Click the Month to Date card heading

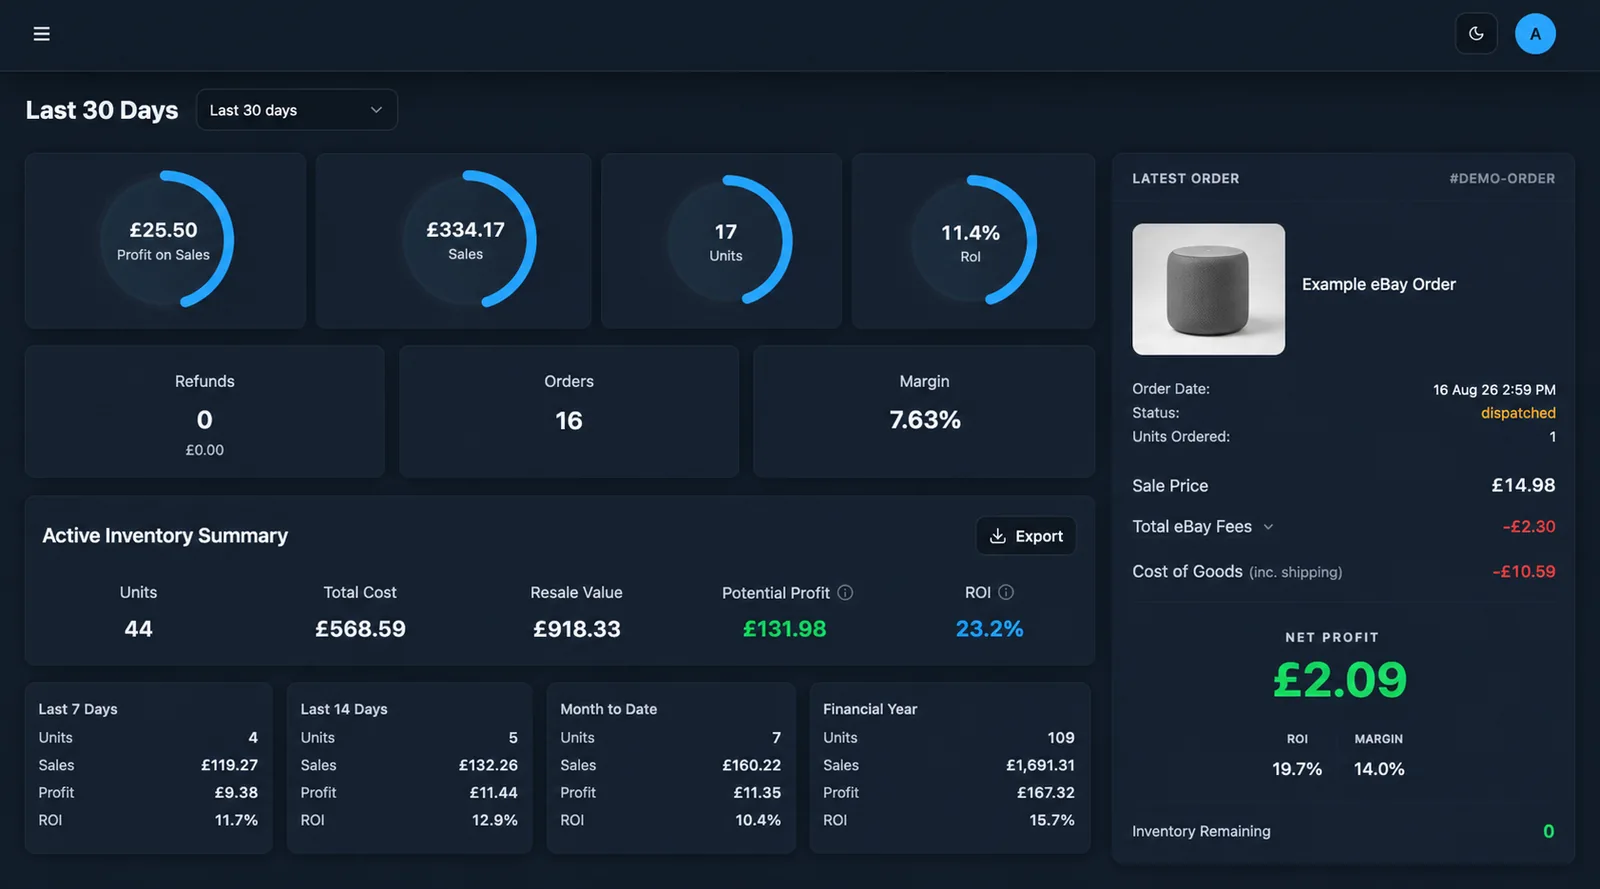coord(609,709)
